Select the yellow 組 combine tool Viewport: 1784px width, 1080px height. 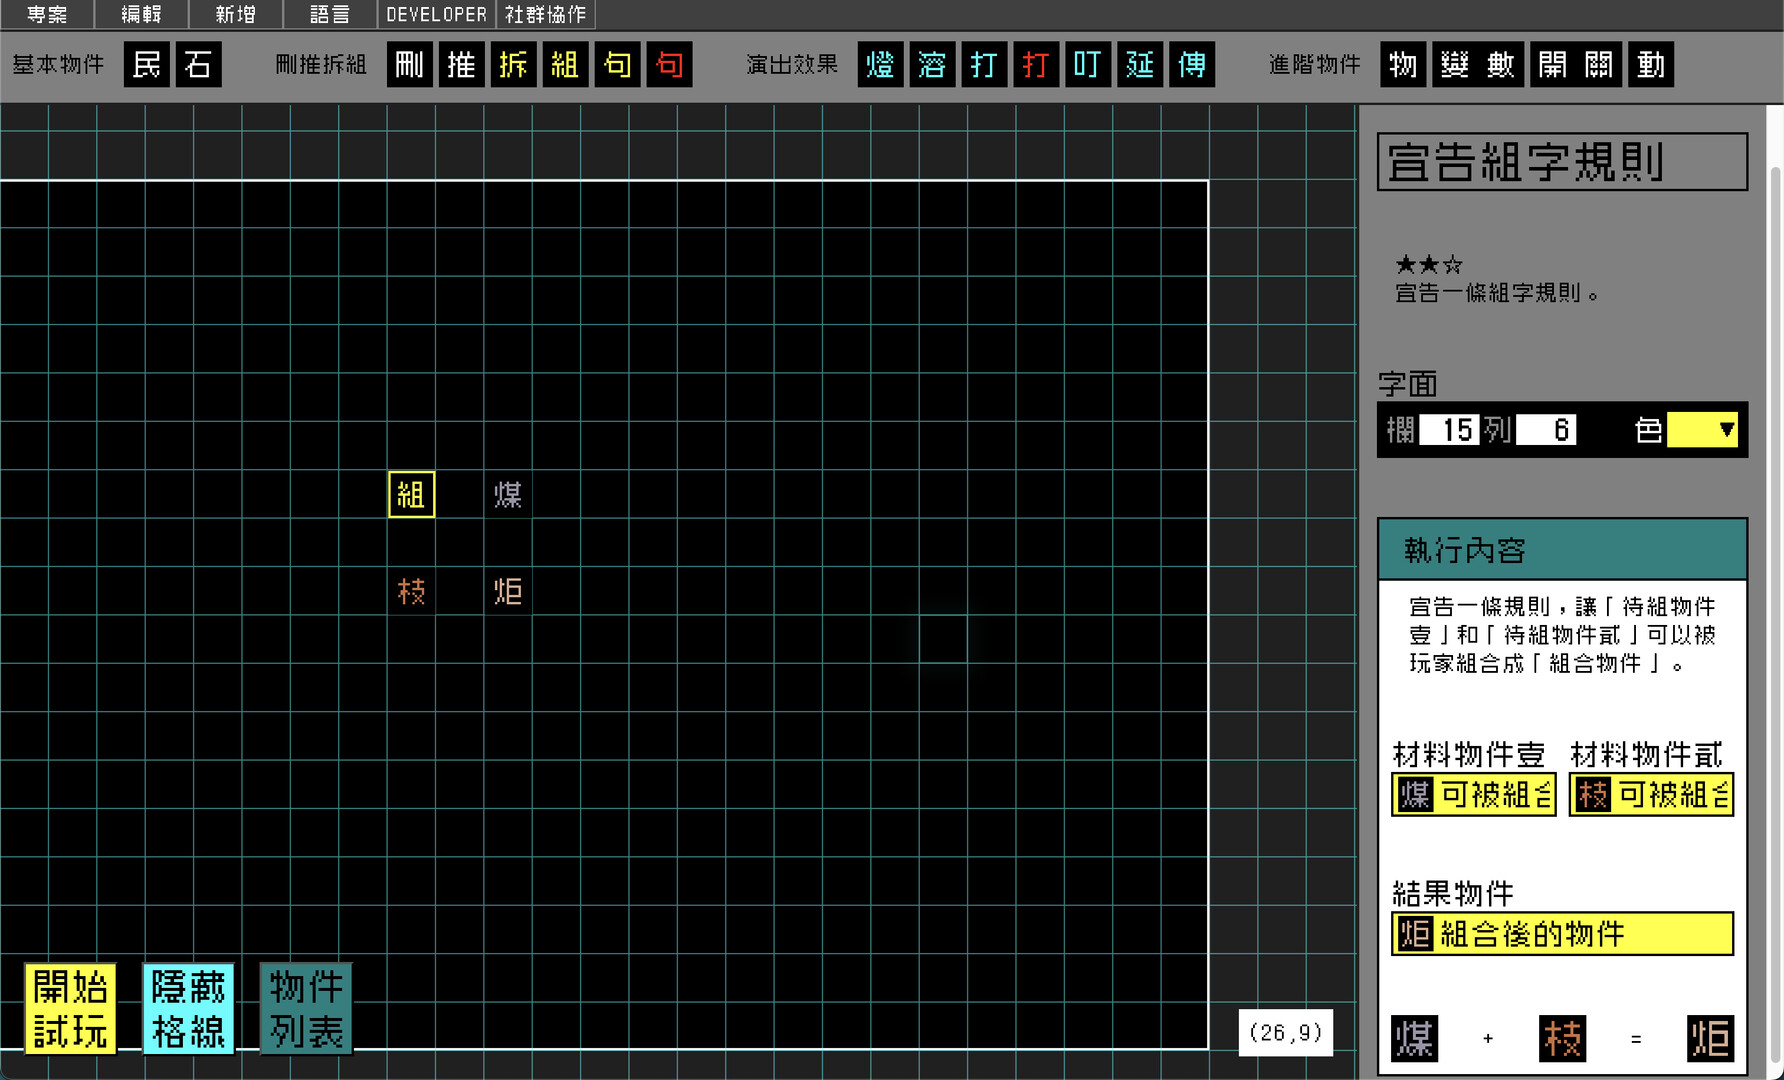[565, 64]
